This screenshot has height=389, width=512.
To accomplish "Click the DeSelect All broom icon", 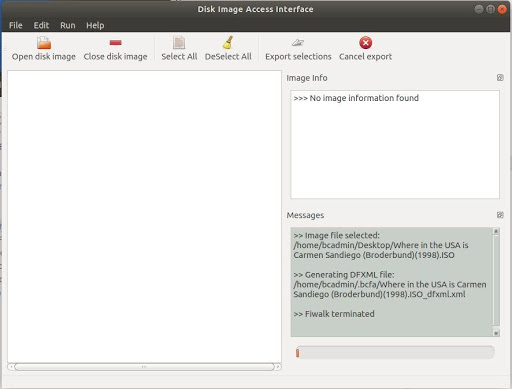I will 228,42.
